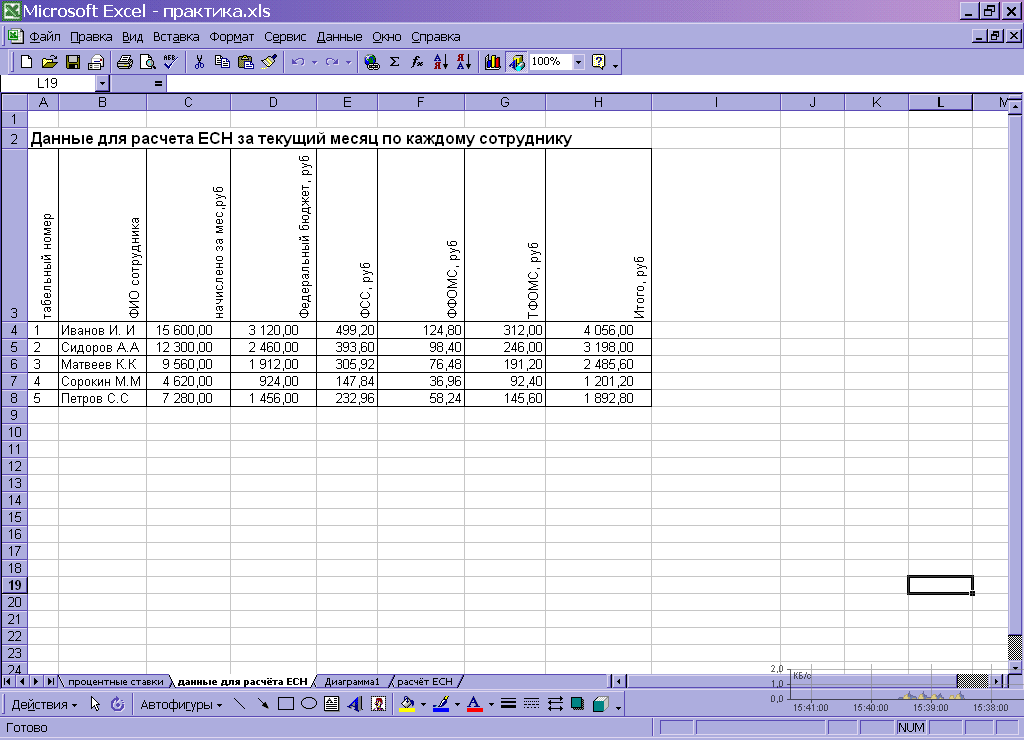Choose the Line drawing tool
Viewport: 1024px width, 740px height.
click(240, 704)
